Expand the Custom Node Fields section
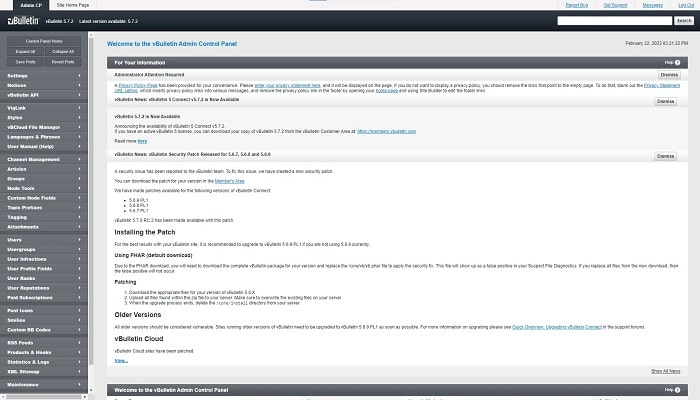The height and width of the screenshot is (400, 700). pyautogui.click(x=44, y=198)
